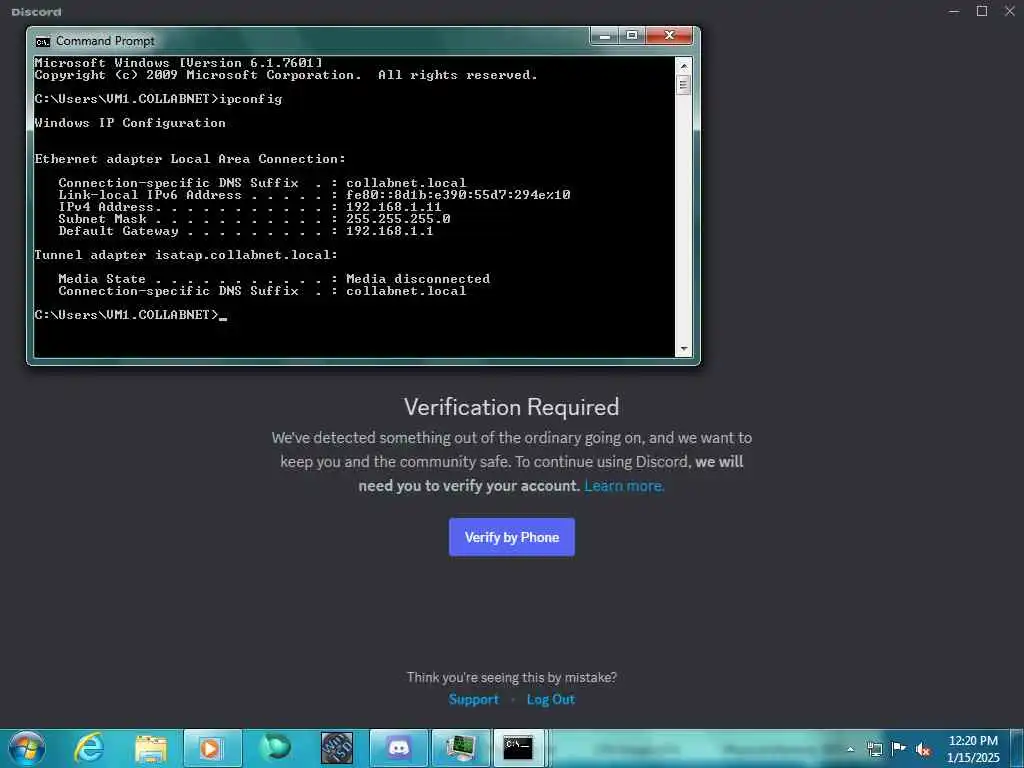
Task: Follow the Learn more link
Action: click(x=624, y=486)
